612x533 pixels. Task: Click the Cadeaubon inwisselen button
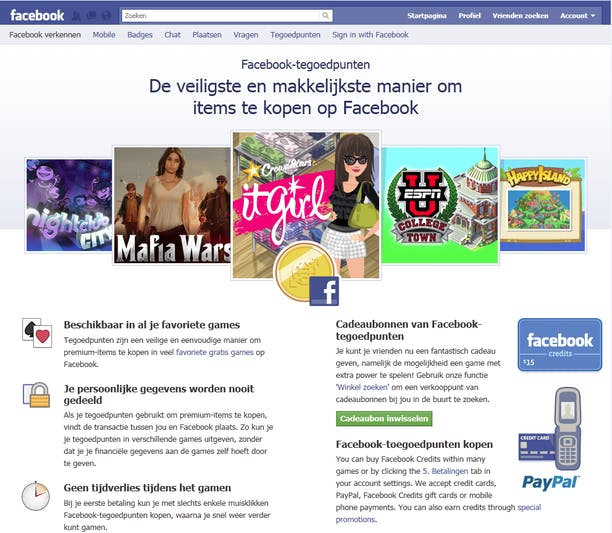[384, 418]
